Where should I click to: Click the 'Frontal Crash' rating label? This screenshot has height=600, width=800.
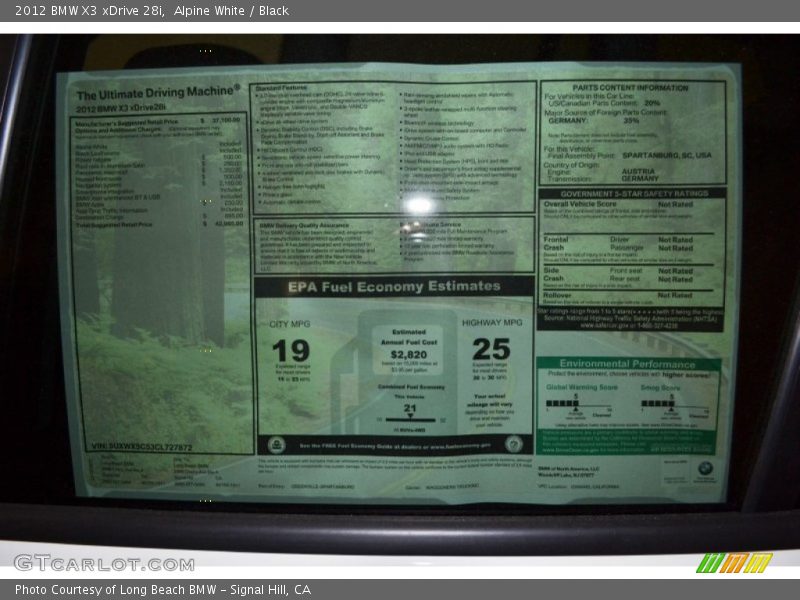click(x=556, y=243)
